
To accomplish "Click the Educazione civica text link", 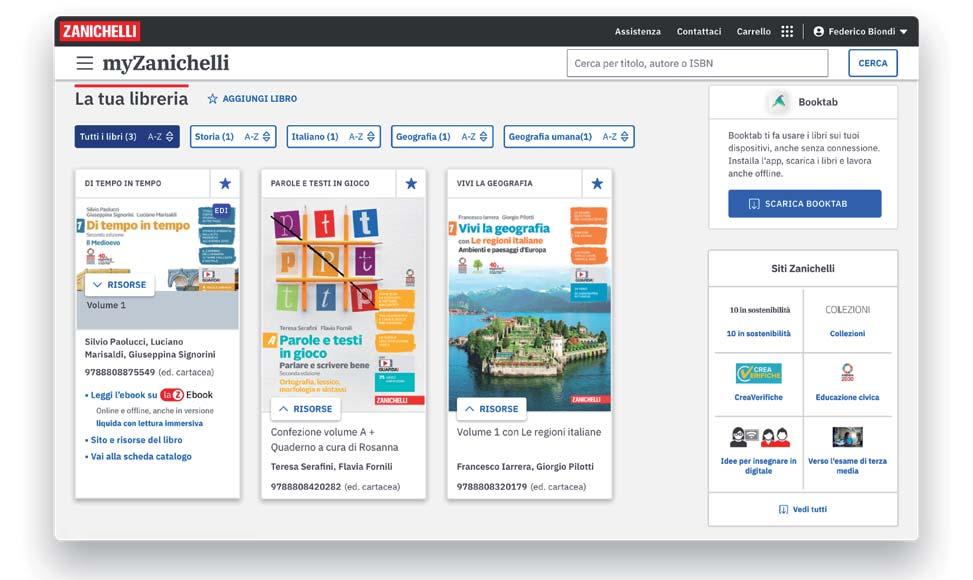I will pyautogui.click(x=847, y=397).
